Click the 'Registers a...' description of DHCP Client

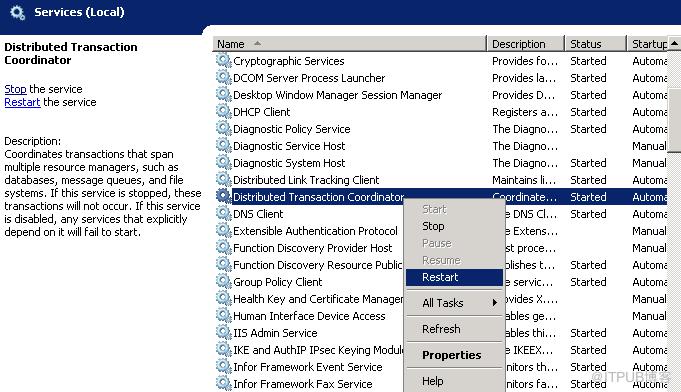click(x=525, y=112)
